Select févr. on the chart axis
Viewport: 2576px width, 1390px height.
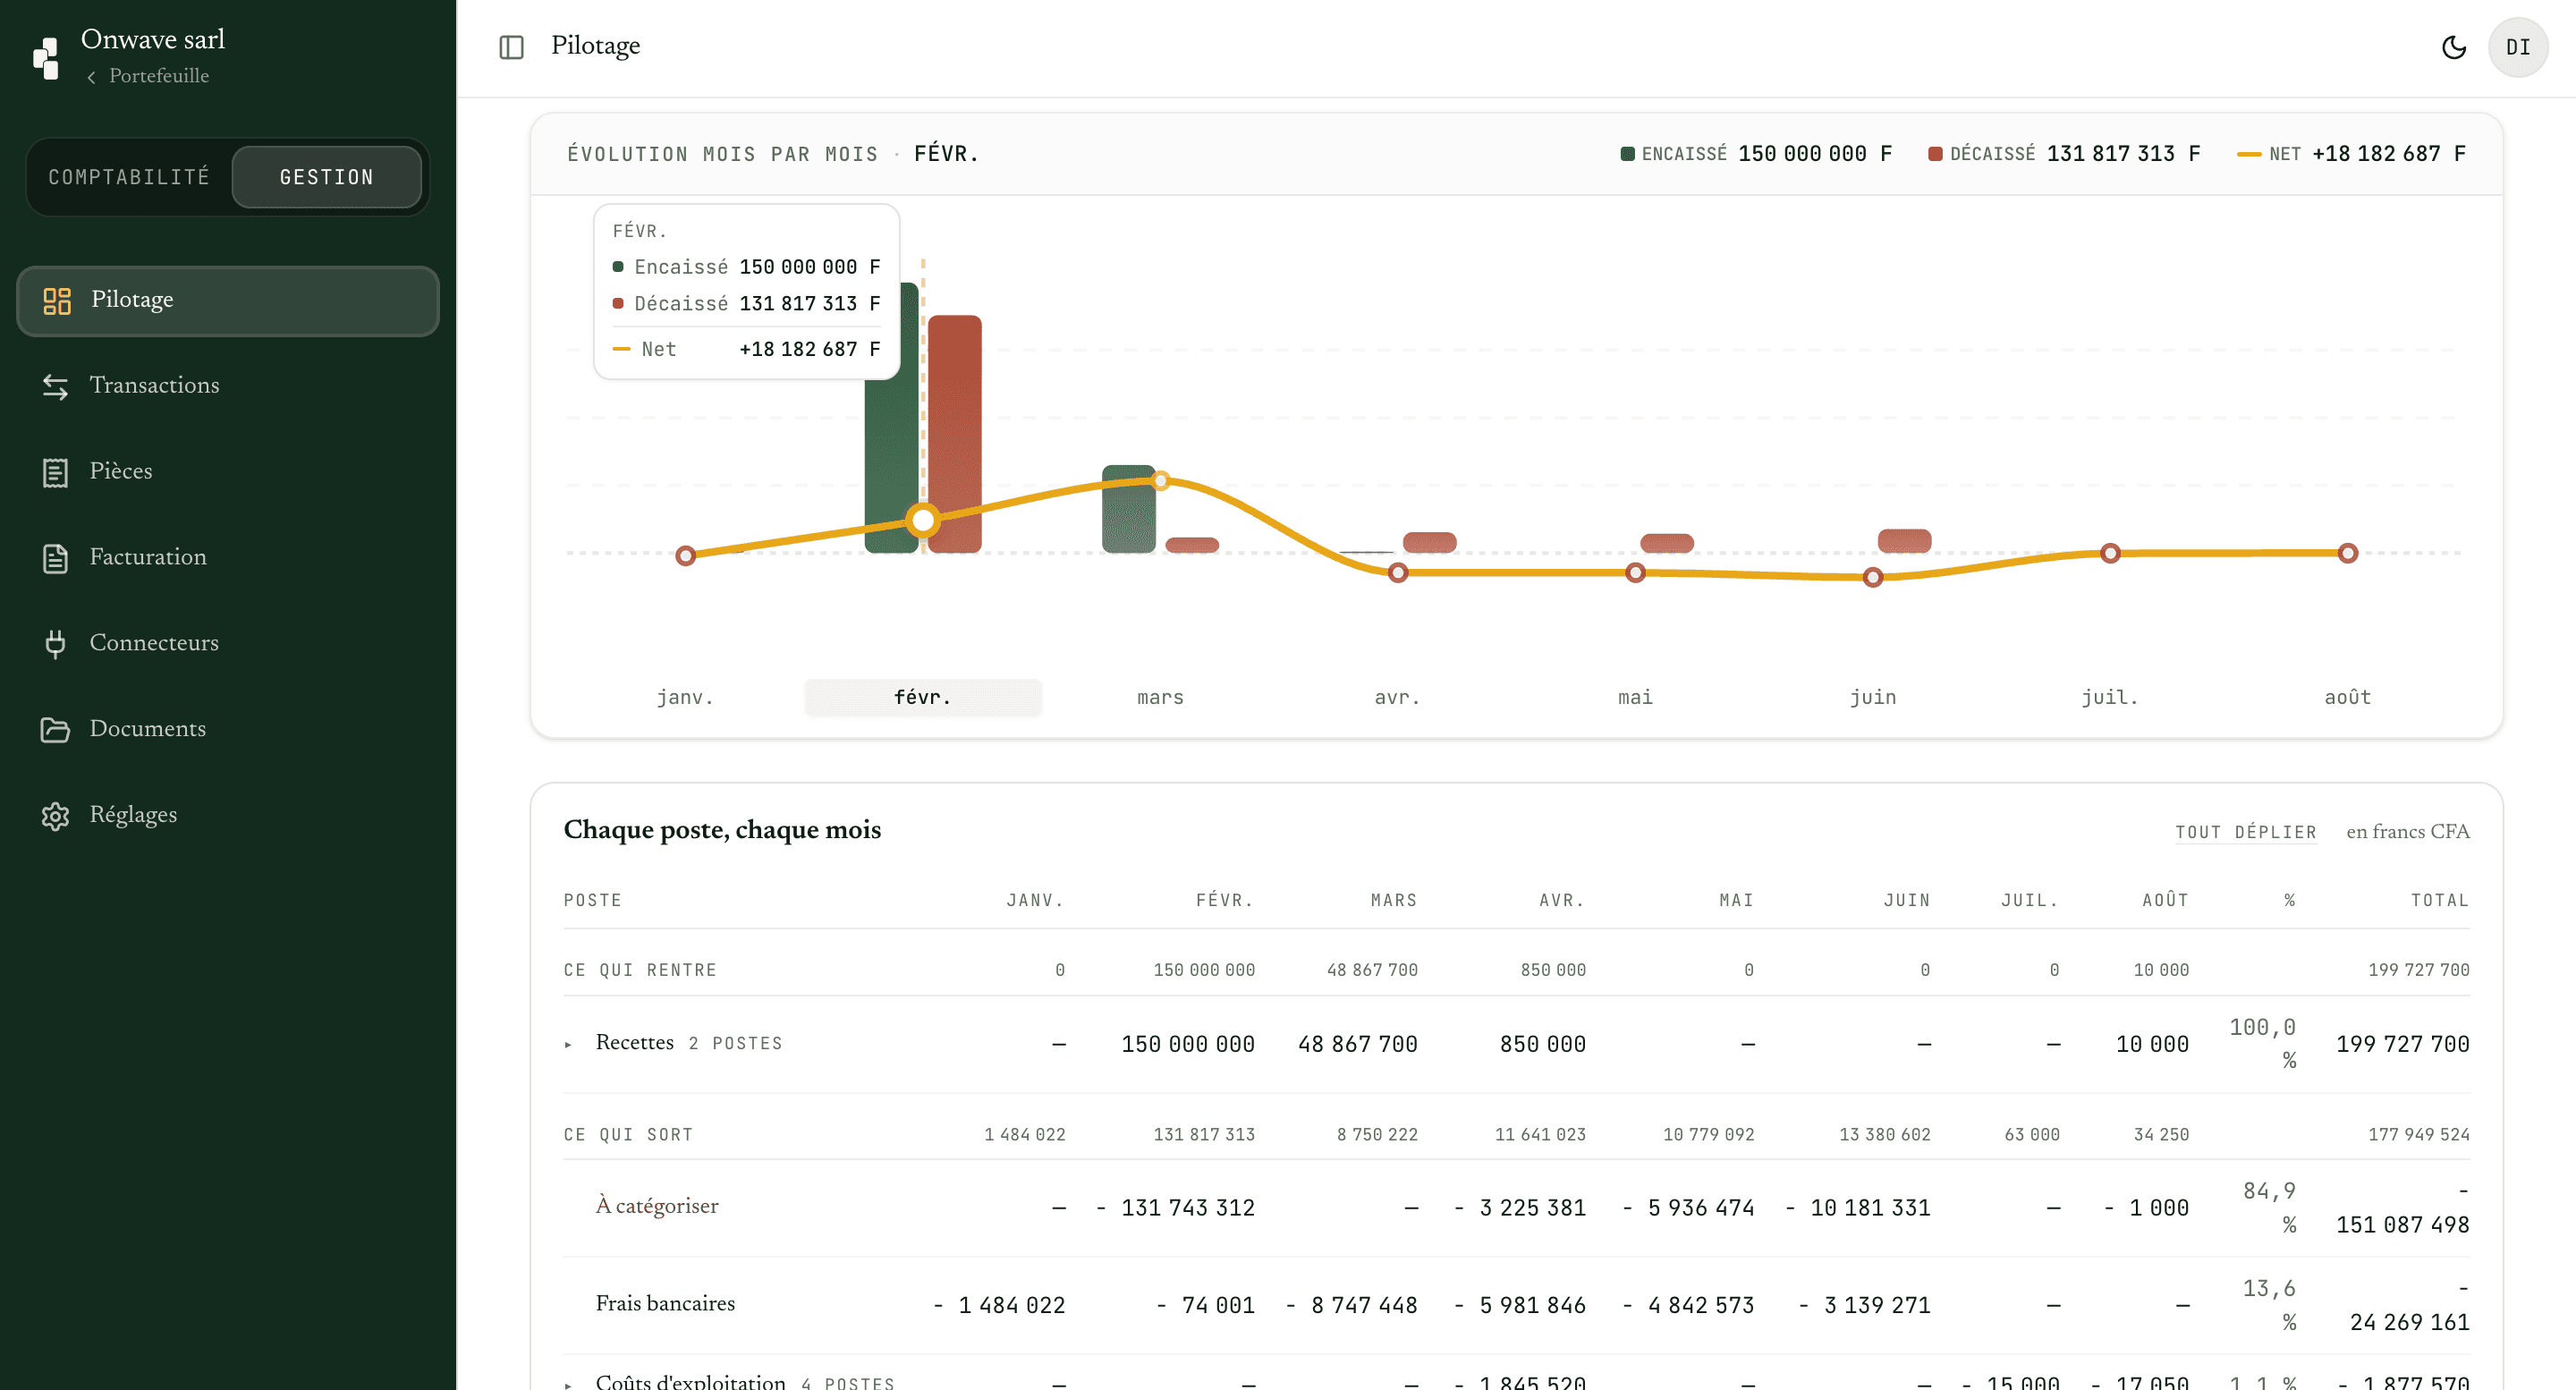(922, 697)
